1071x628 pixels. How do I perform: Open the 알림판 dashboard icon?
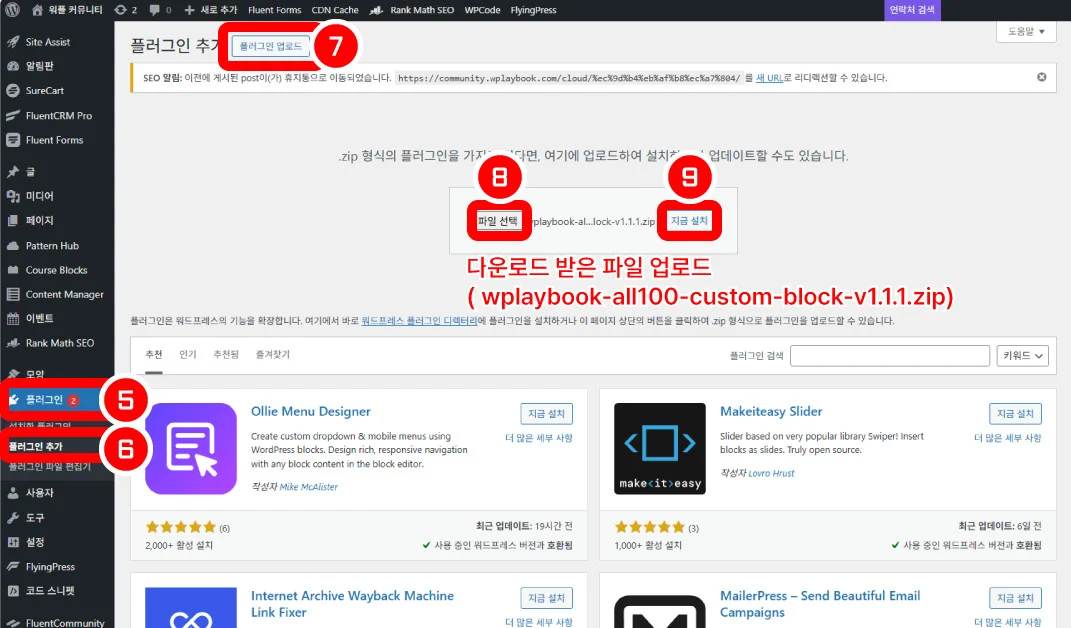pyautogui.click(x=13, y=66)
